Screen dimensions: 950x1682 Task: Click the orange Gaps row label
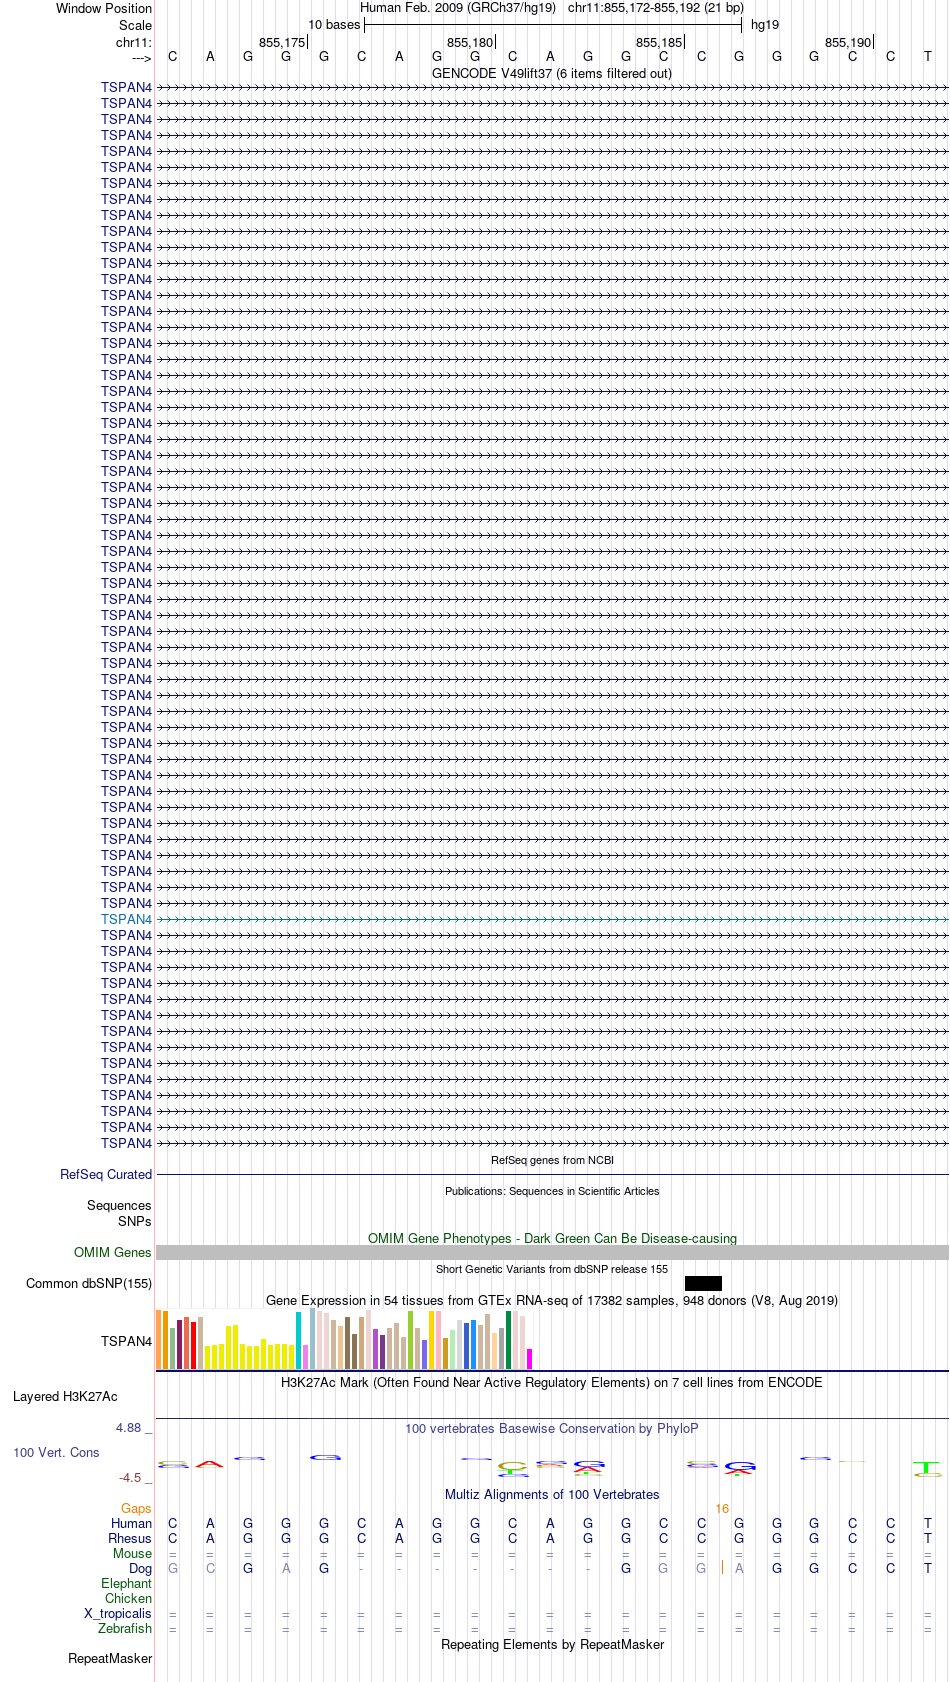(x=136, y=1508)
